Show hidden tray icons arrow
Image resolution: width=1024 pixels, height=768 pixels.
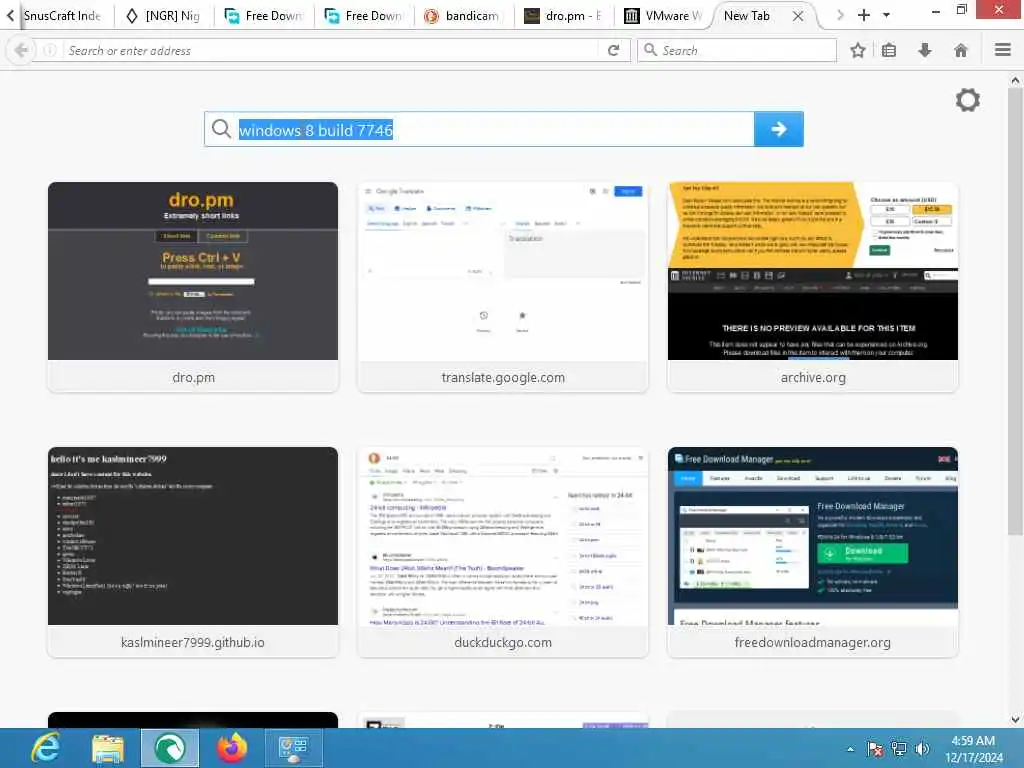point(850,749)
